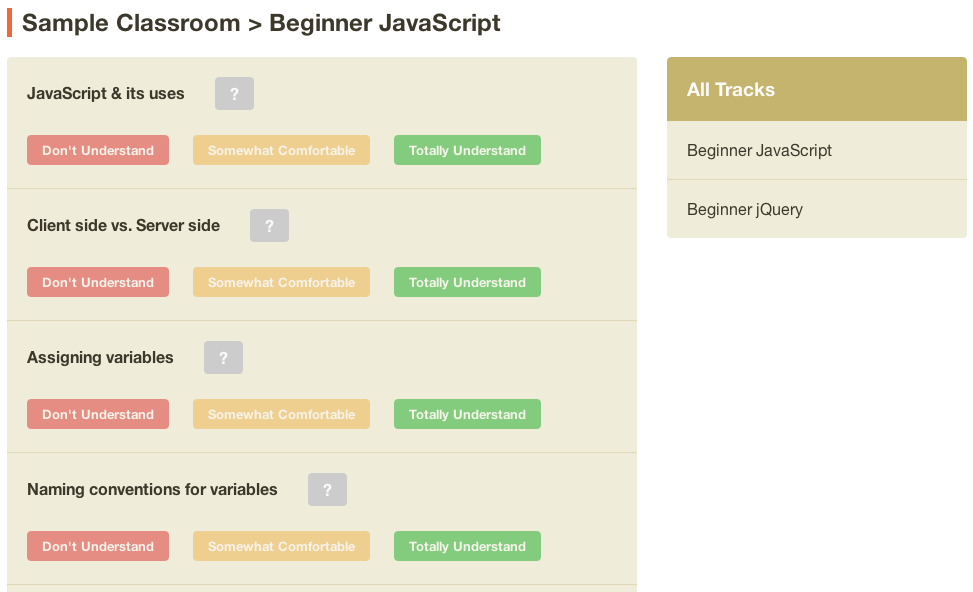Open help icon for Naming conventions for variables
973x592 pixels.
[x=328, y=490]
